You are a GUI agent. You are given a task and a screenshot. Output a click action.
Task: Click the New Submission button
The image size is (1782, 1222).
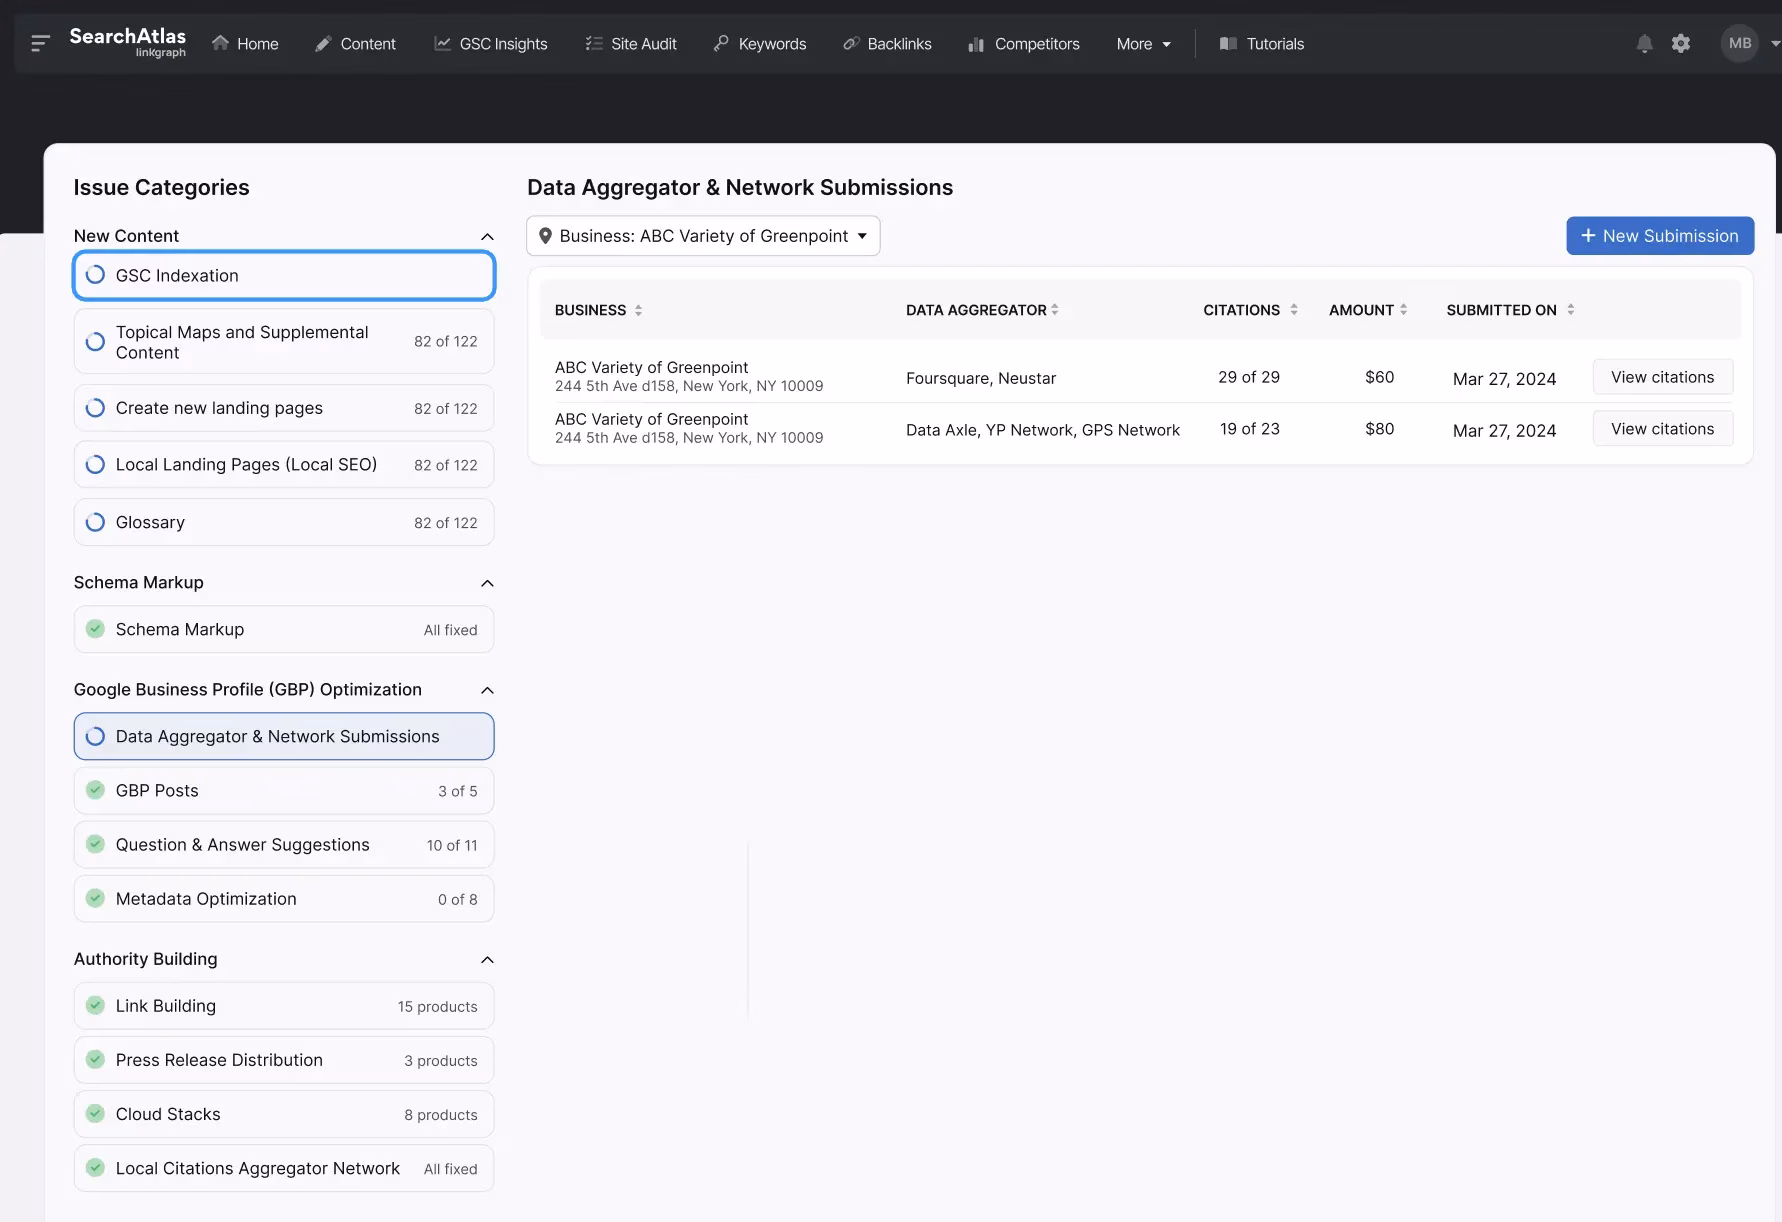(1659, 236)
